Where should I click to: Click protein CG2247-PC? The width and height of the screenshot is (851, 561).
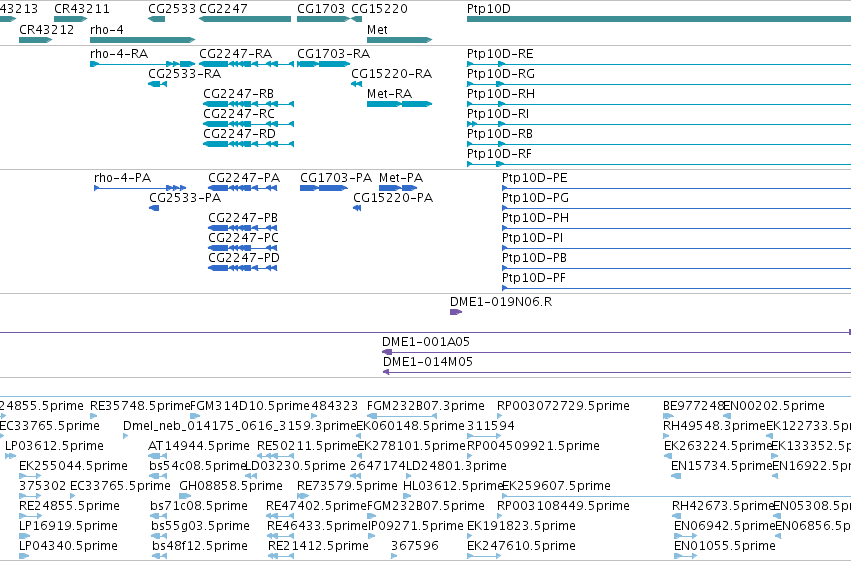tap(244, 238)
